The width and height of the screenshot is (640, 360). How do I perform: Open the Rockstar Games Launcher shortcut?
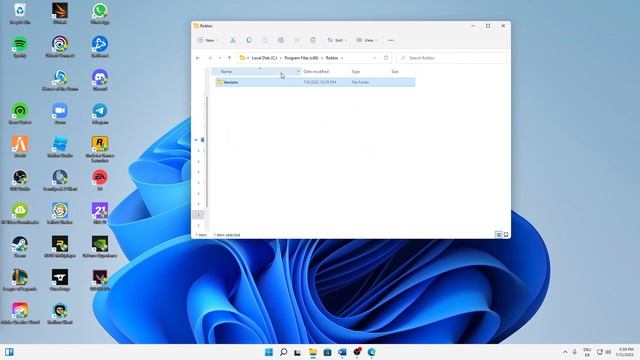tap(100, 149)
